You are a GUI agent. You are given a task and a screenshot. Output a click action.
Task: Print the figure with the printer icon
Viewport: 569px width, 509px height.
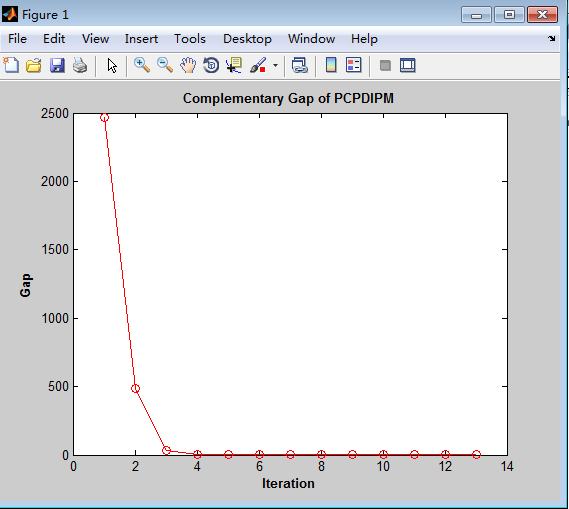[x=80, y=66]
